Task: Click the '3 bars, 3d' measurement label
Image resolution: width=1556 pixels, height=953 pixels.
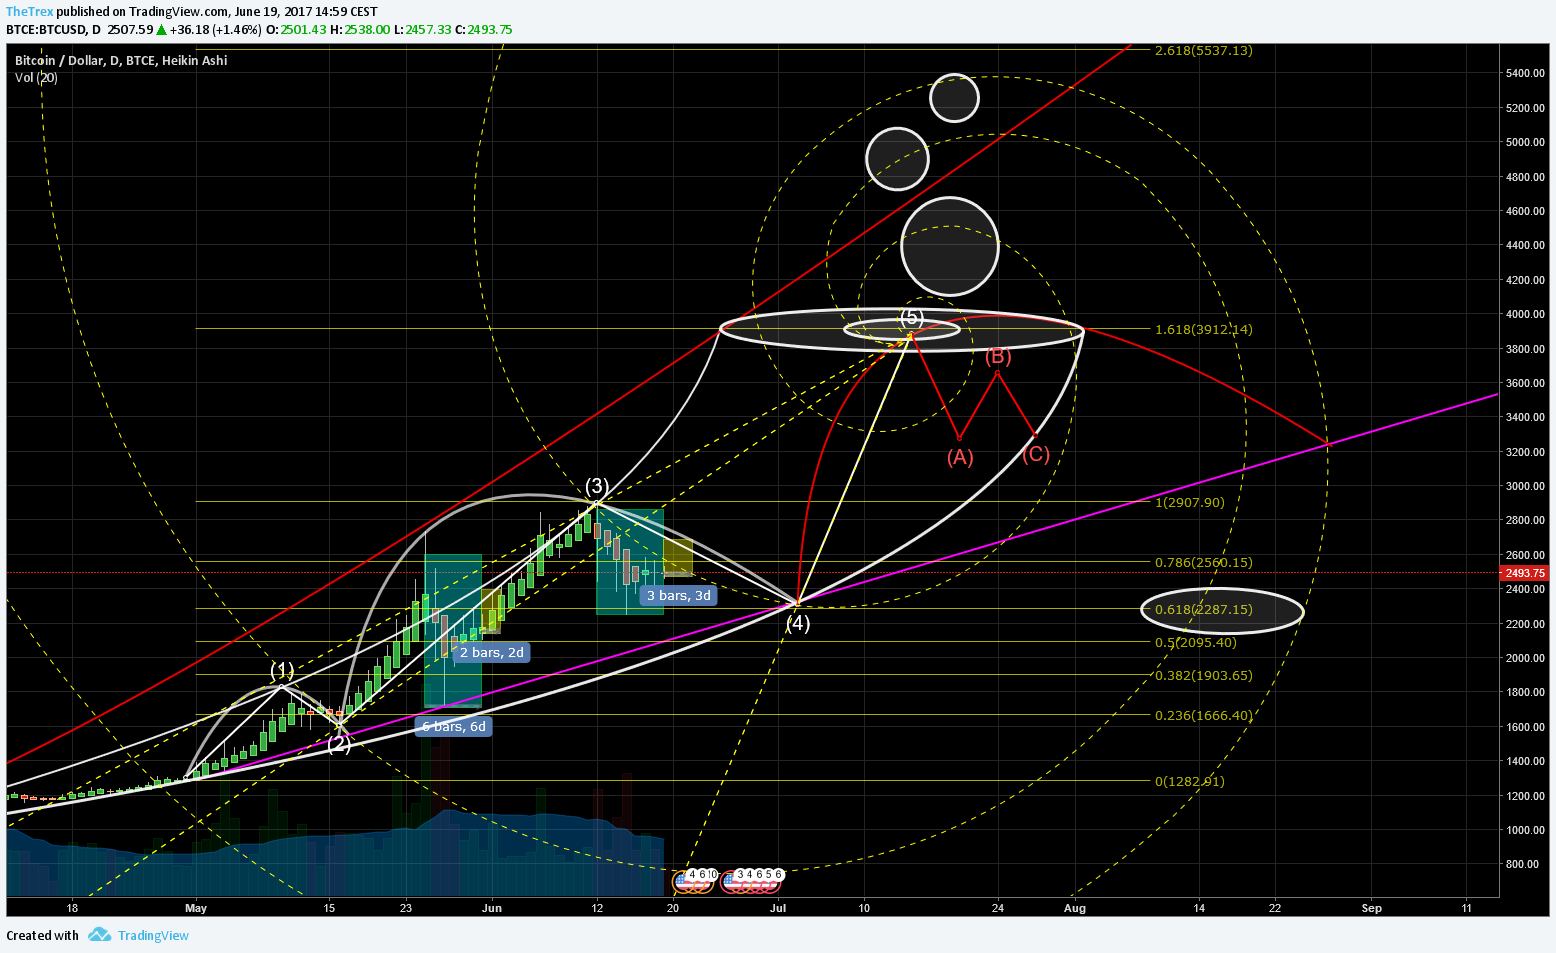Action: point(678,595)
